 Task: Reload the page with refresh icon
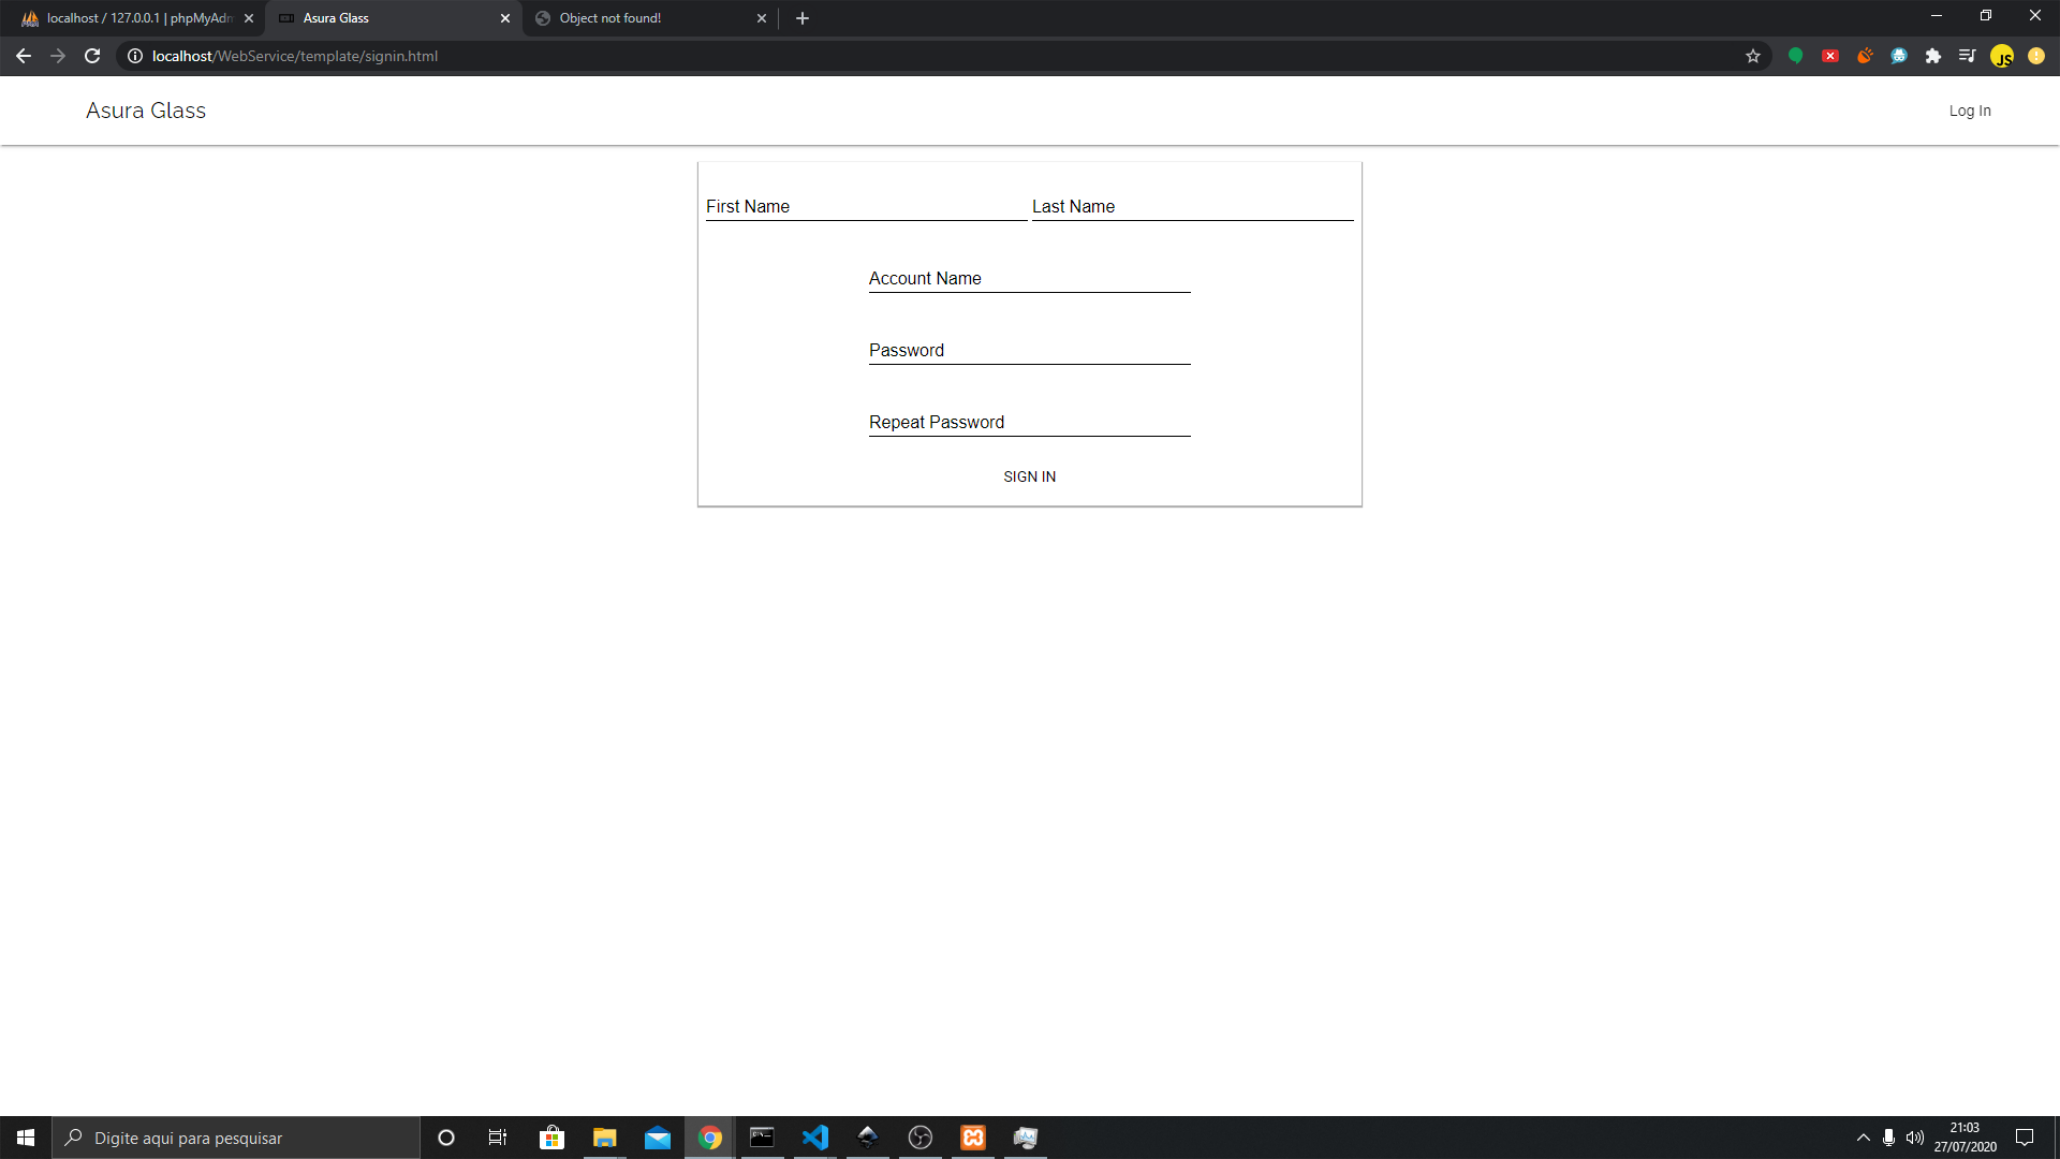coord(92,56)
